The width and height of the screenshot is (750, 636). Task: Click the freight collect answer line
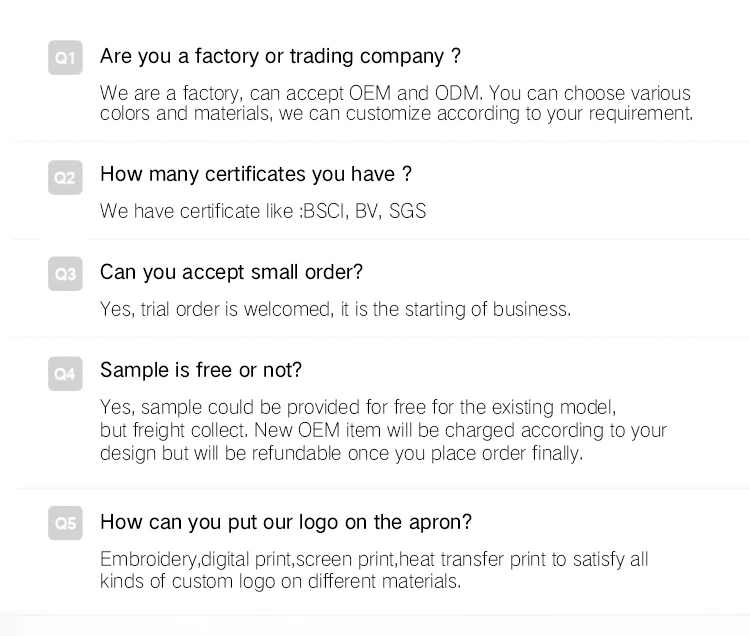(x=383, y=430)
